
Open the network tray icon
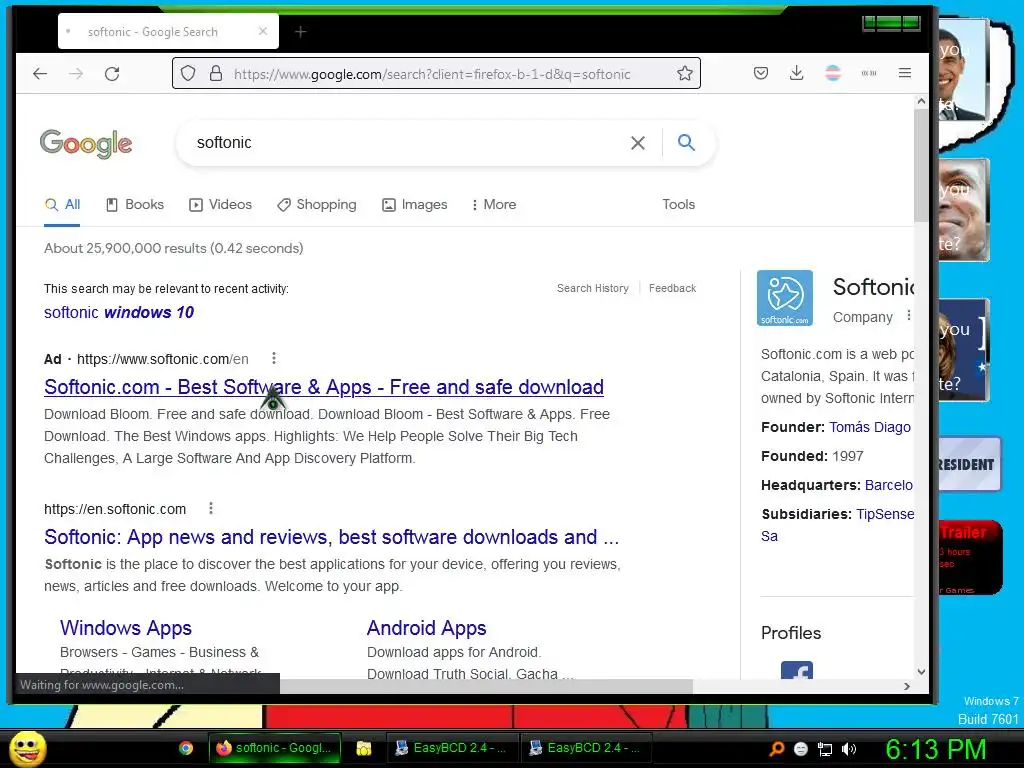pyautogui.click(x=825, y=749)
